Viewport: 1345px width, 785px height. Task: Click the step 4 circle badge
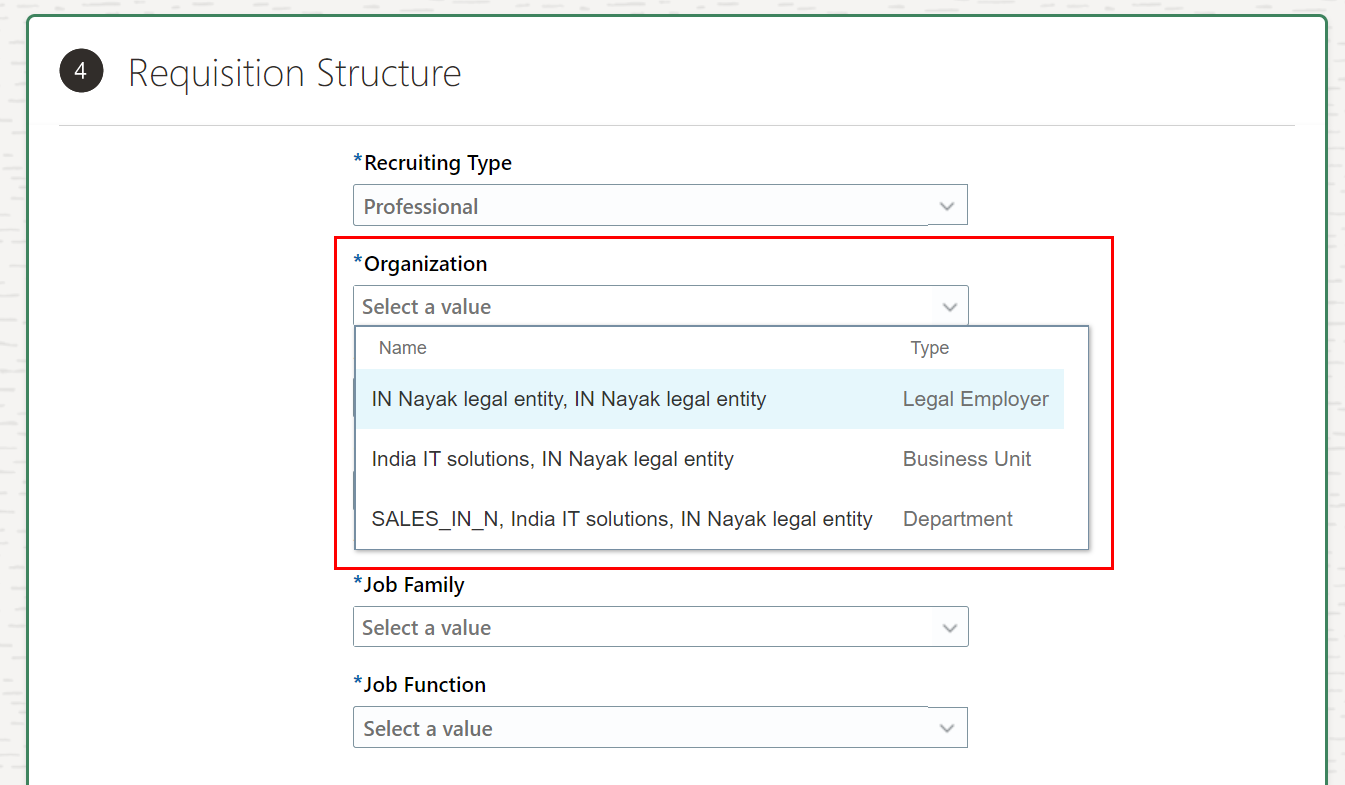tap(81, 71)
